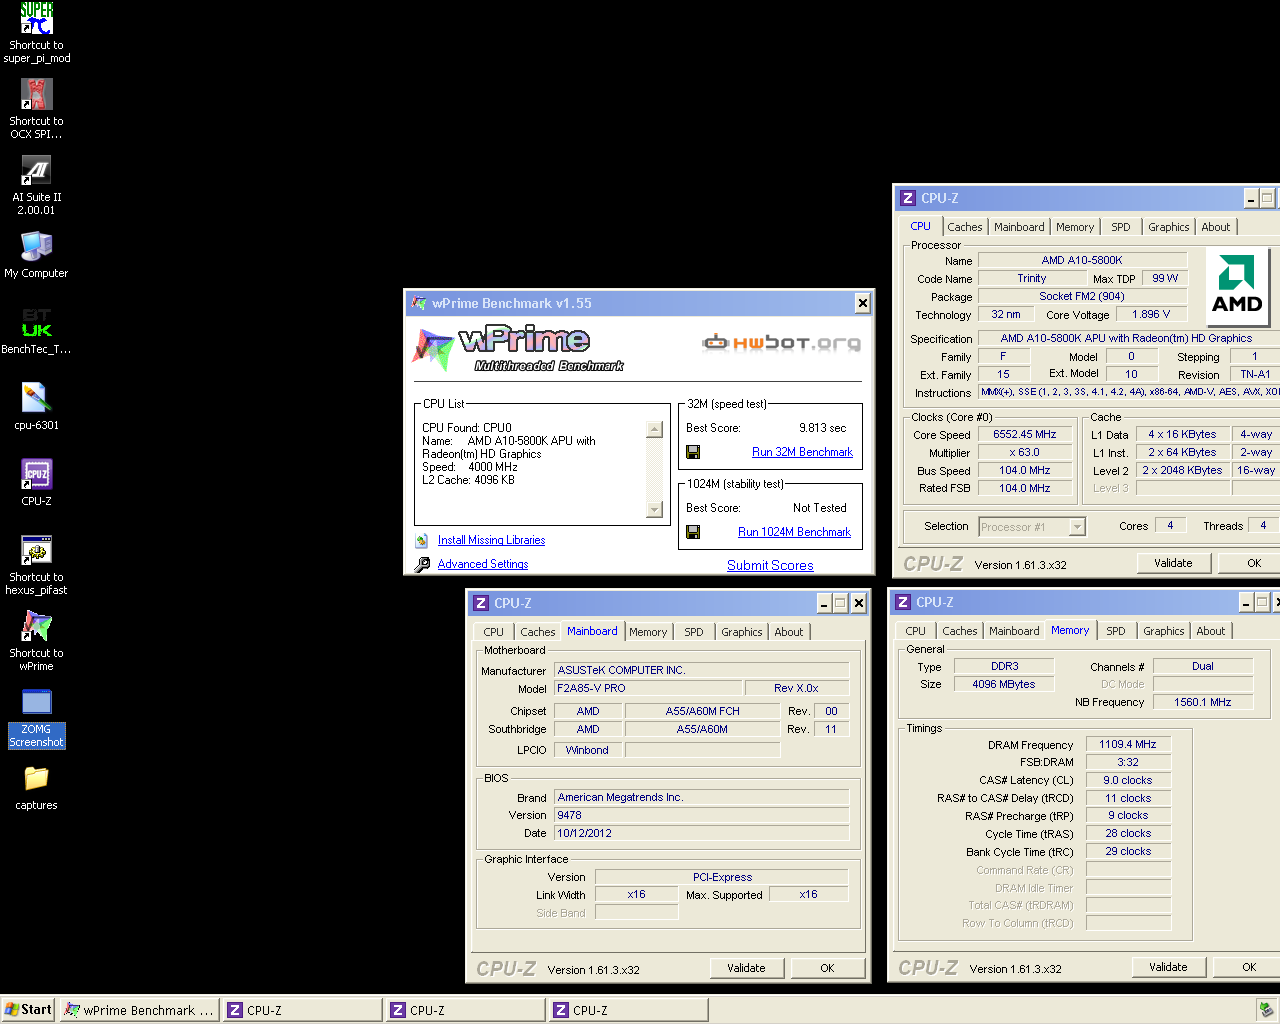
Task: Click the CPU List scroll up arrow
Action: click(655, 430)
